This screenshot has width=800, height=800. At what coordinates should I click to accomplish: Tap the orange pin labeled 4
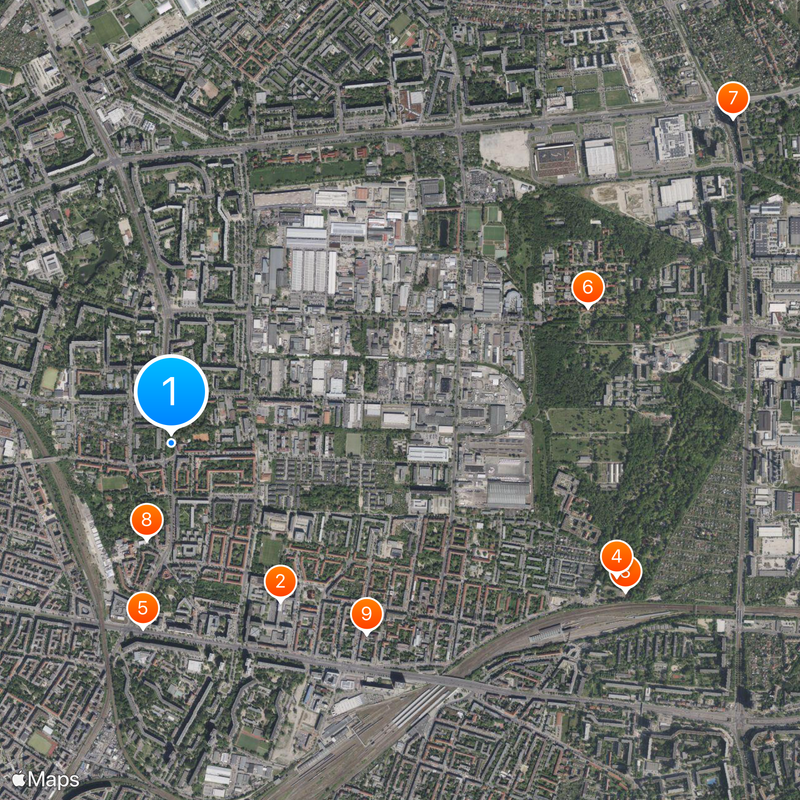(616, 557)
